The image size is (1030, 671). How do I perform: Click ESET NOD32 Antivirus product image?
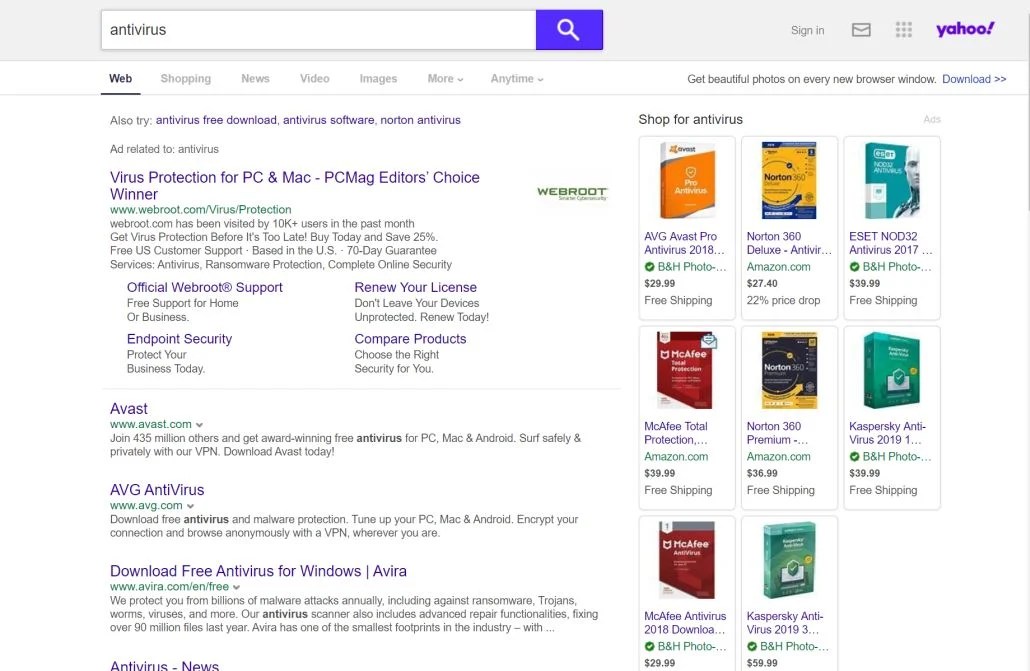coord(891,181)
